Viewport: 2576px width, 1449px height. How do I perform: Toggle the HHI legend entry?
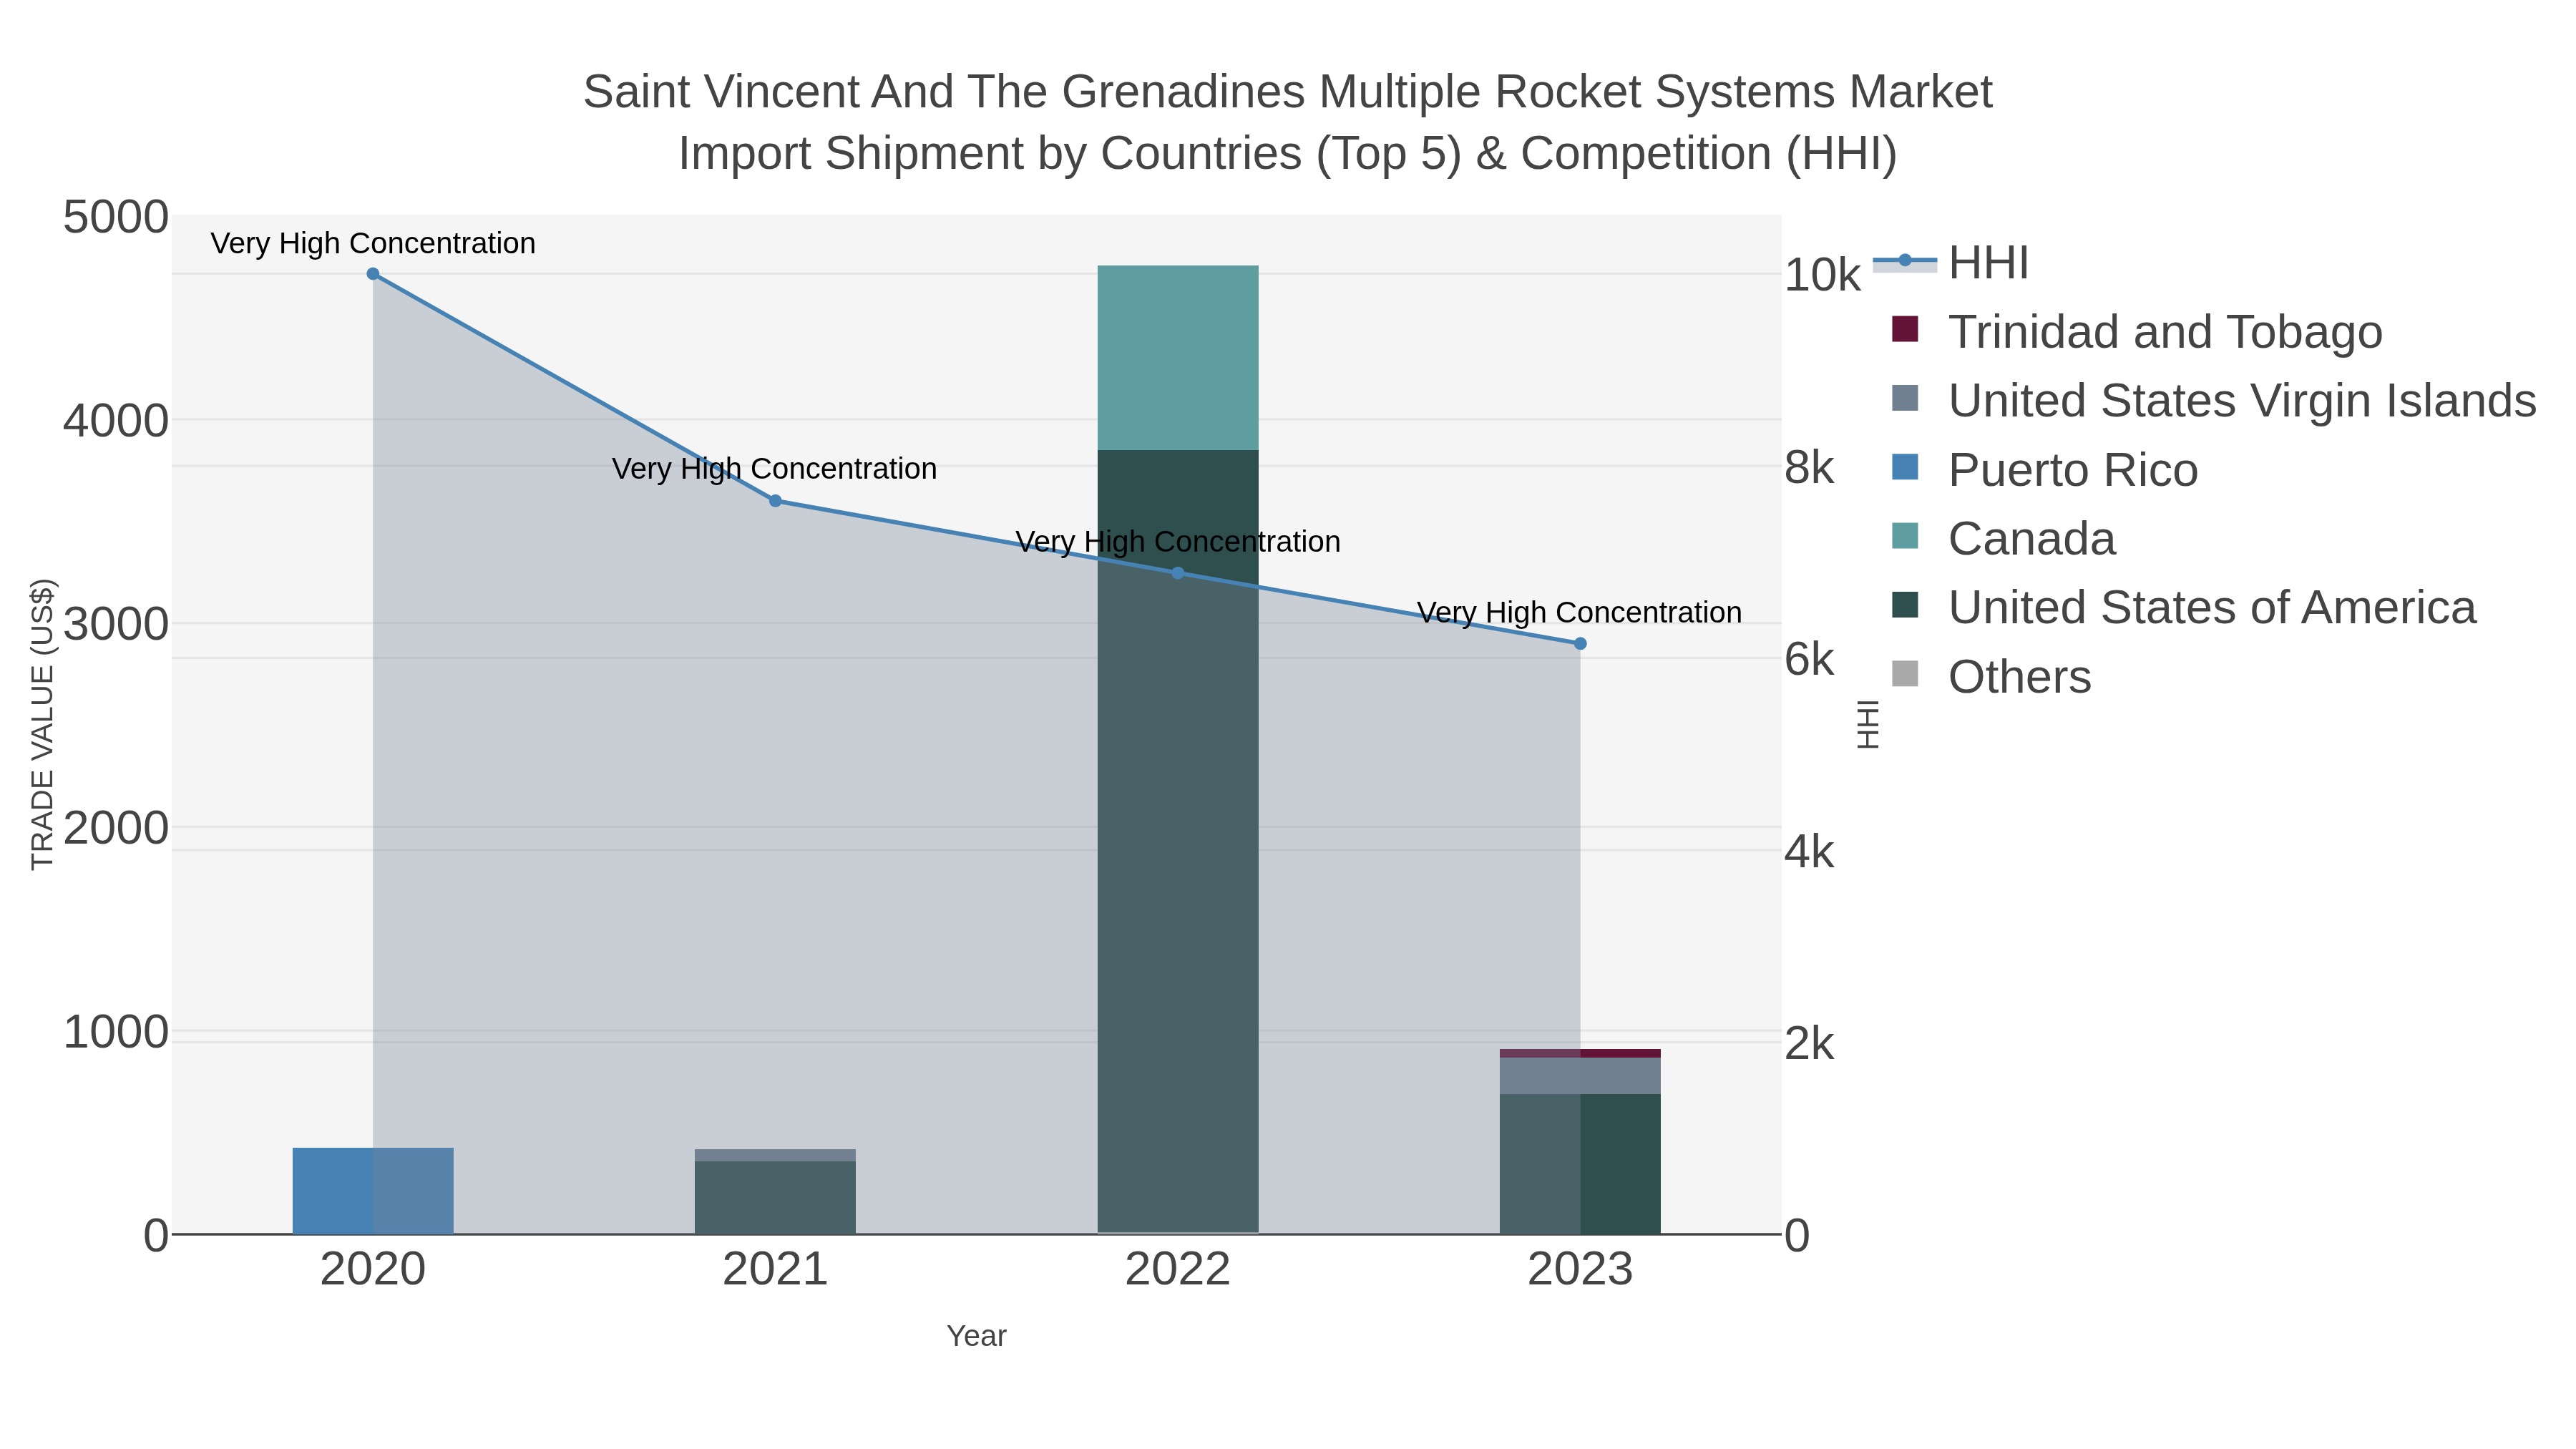(x=1951, y=263)
